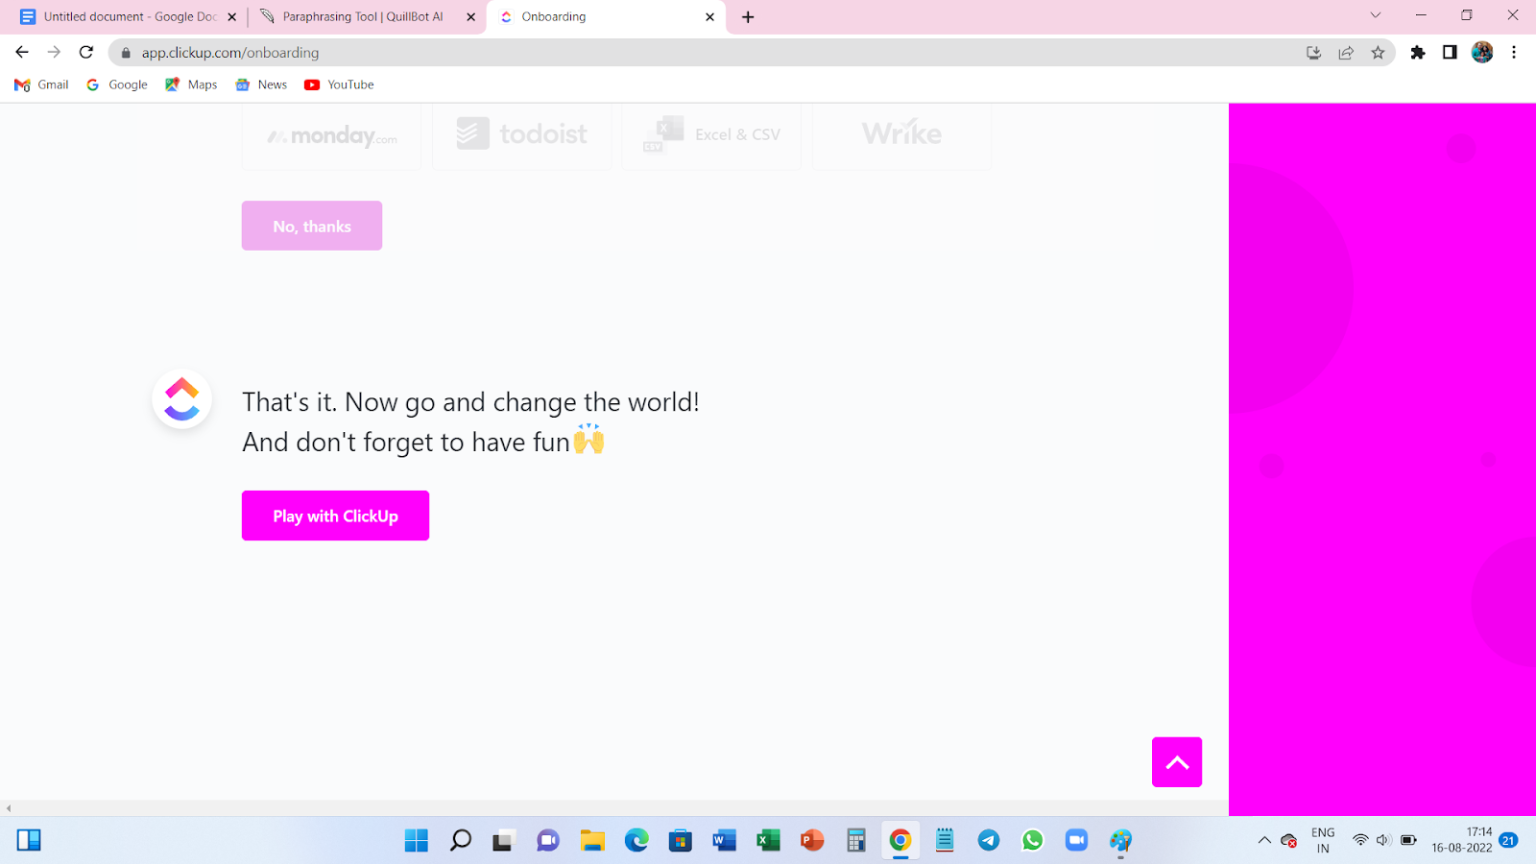Viewport: 1536px width, 864px height.
Task: Select the Todoist import option
Action: pos(521,133)
